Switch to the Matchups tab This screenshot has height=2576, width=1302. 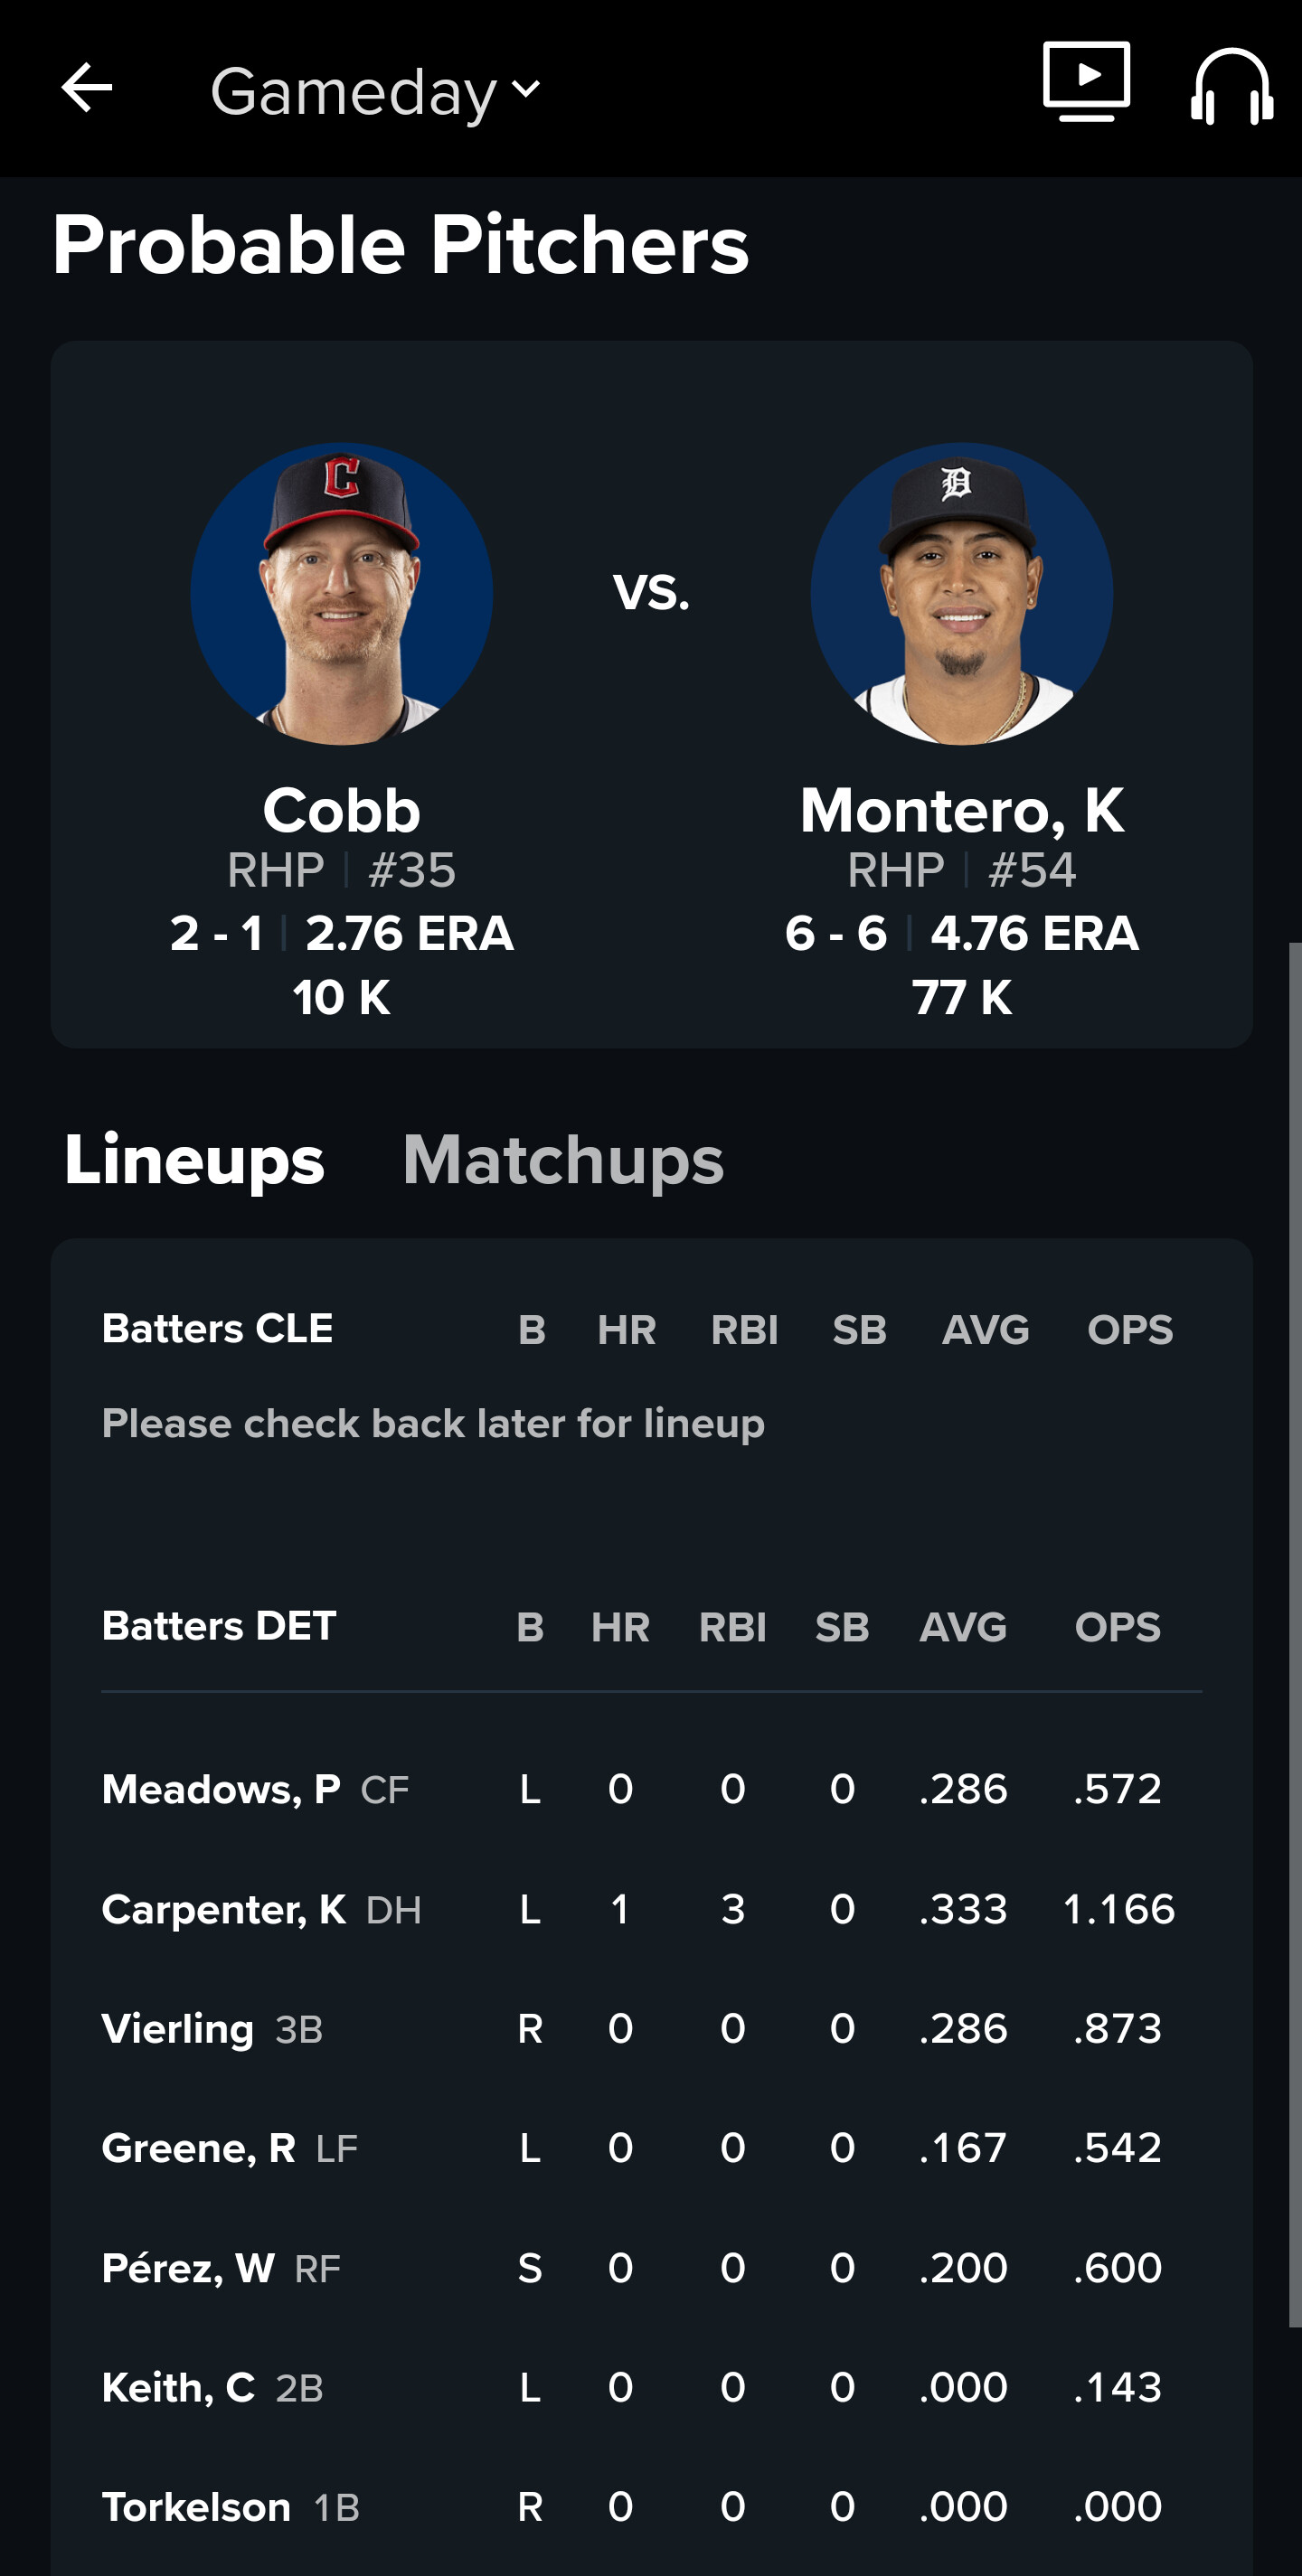coord(563,1160)
